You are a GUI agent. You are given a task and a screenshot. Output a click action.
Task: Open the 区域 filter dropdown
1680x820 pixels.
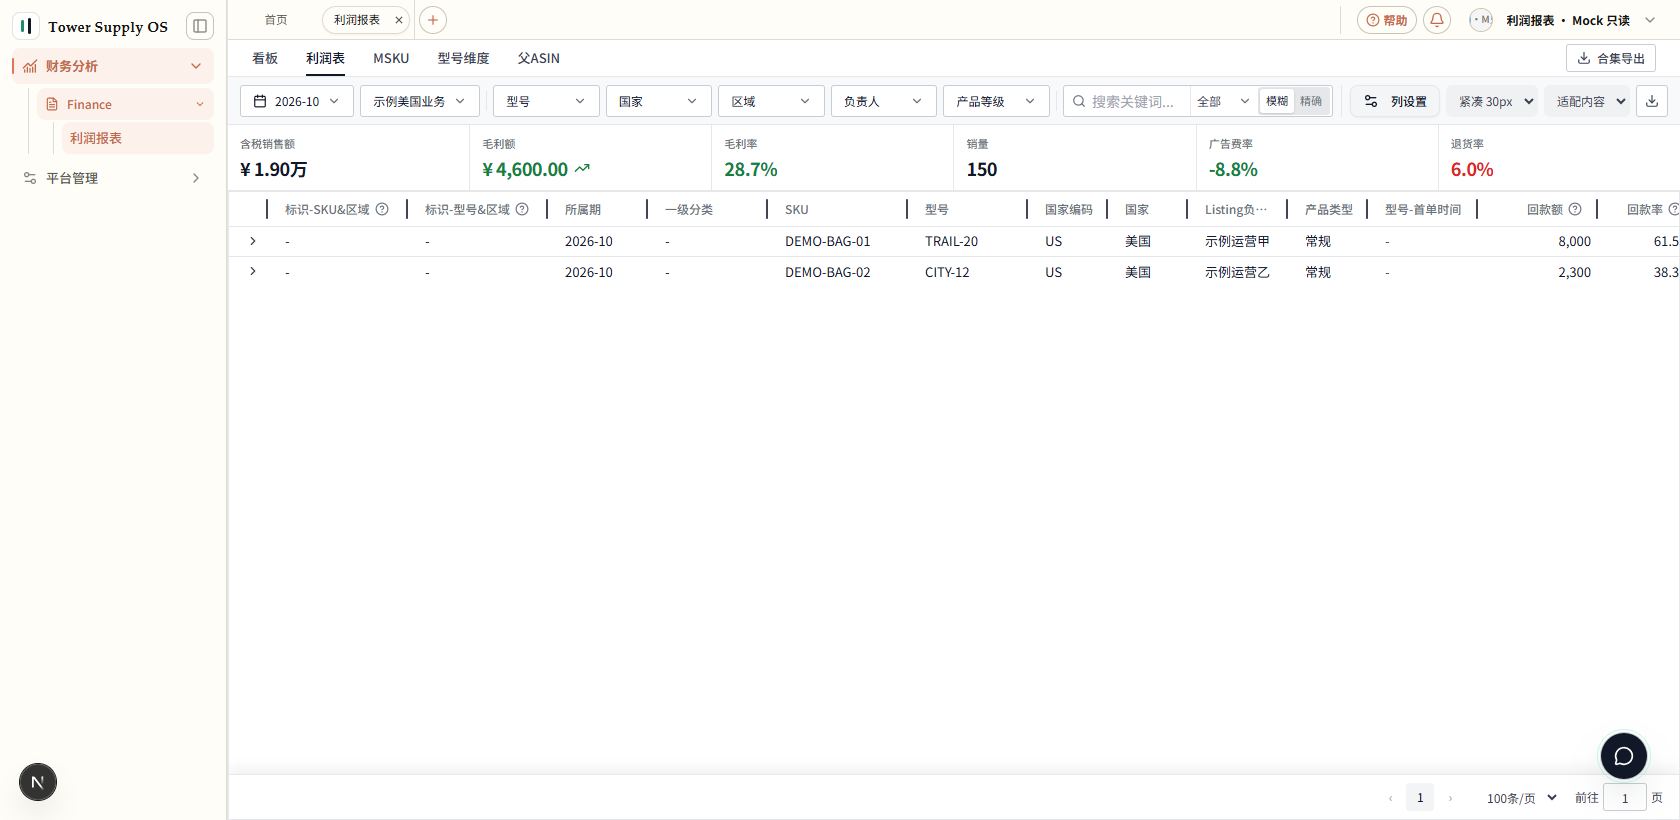click(x=771, y=101)
